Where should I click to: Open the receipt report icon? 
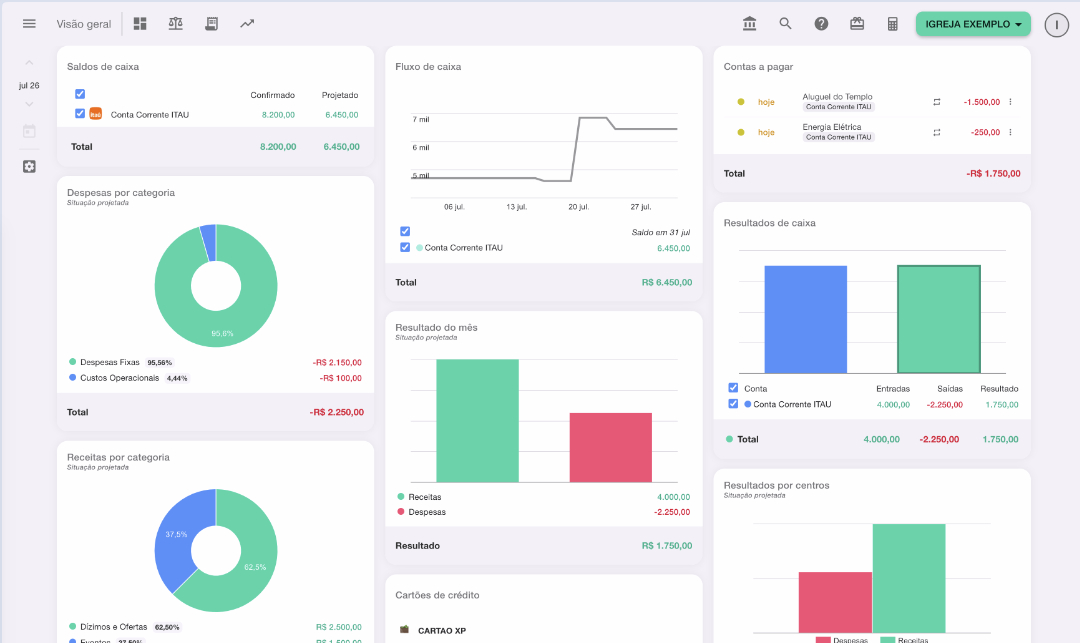click(x=211, y=23)
